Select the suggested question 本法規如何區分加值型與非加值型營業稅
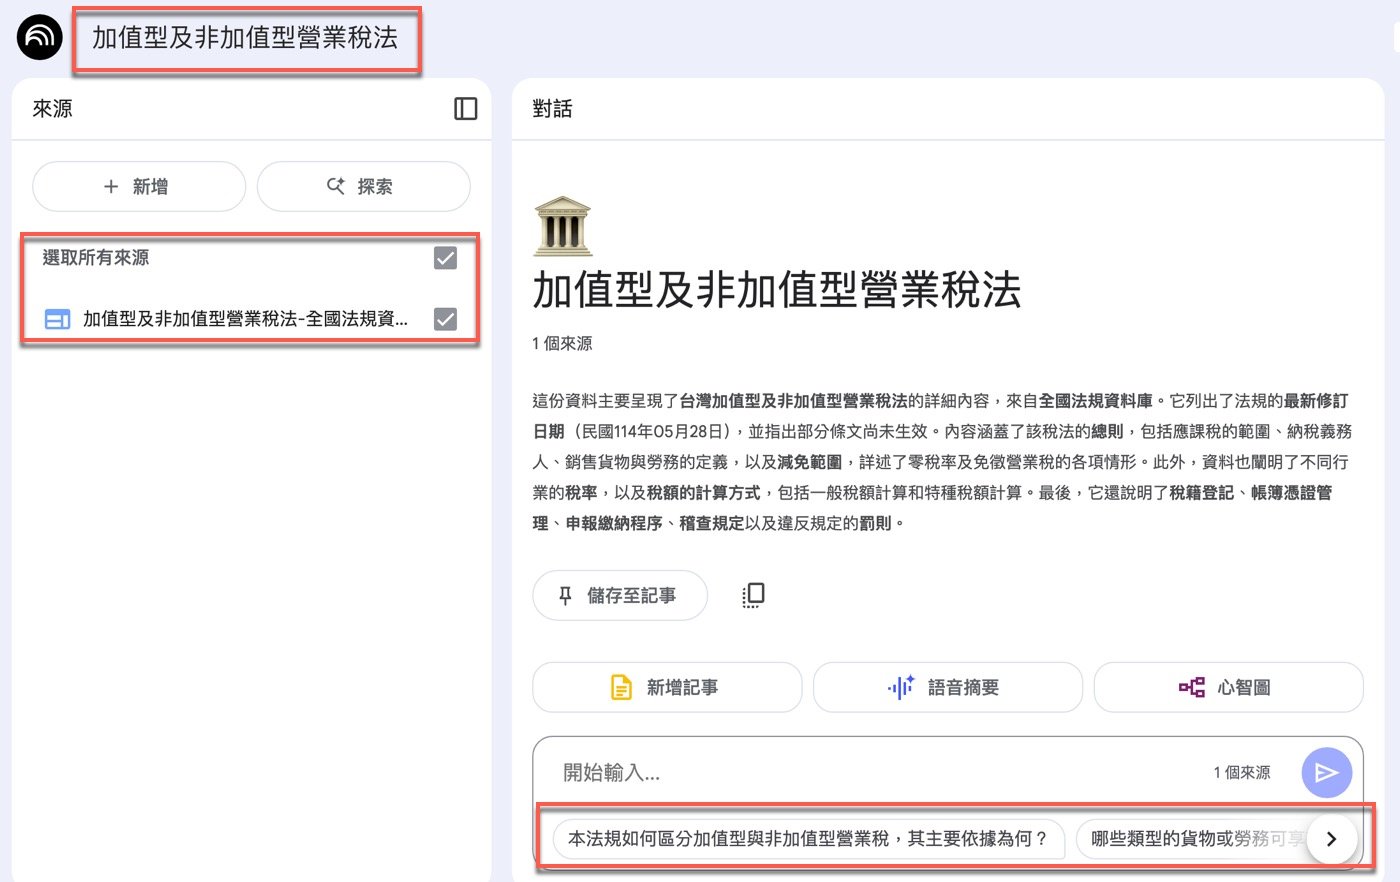 coord(808,839)
